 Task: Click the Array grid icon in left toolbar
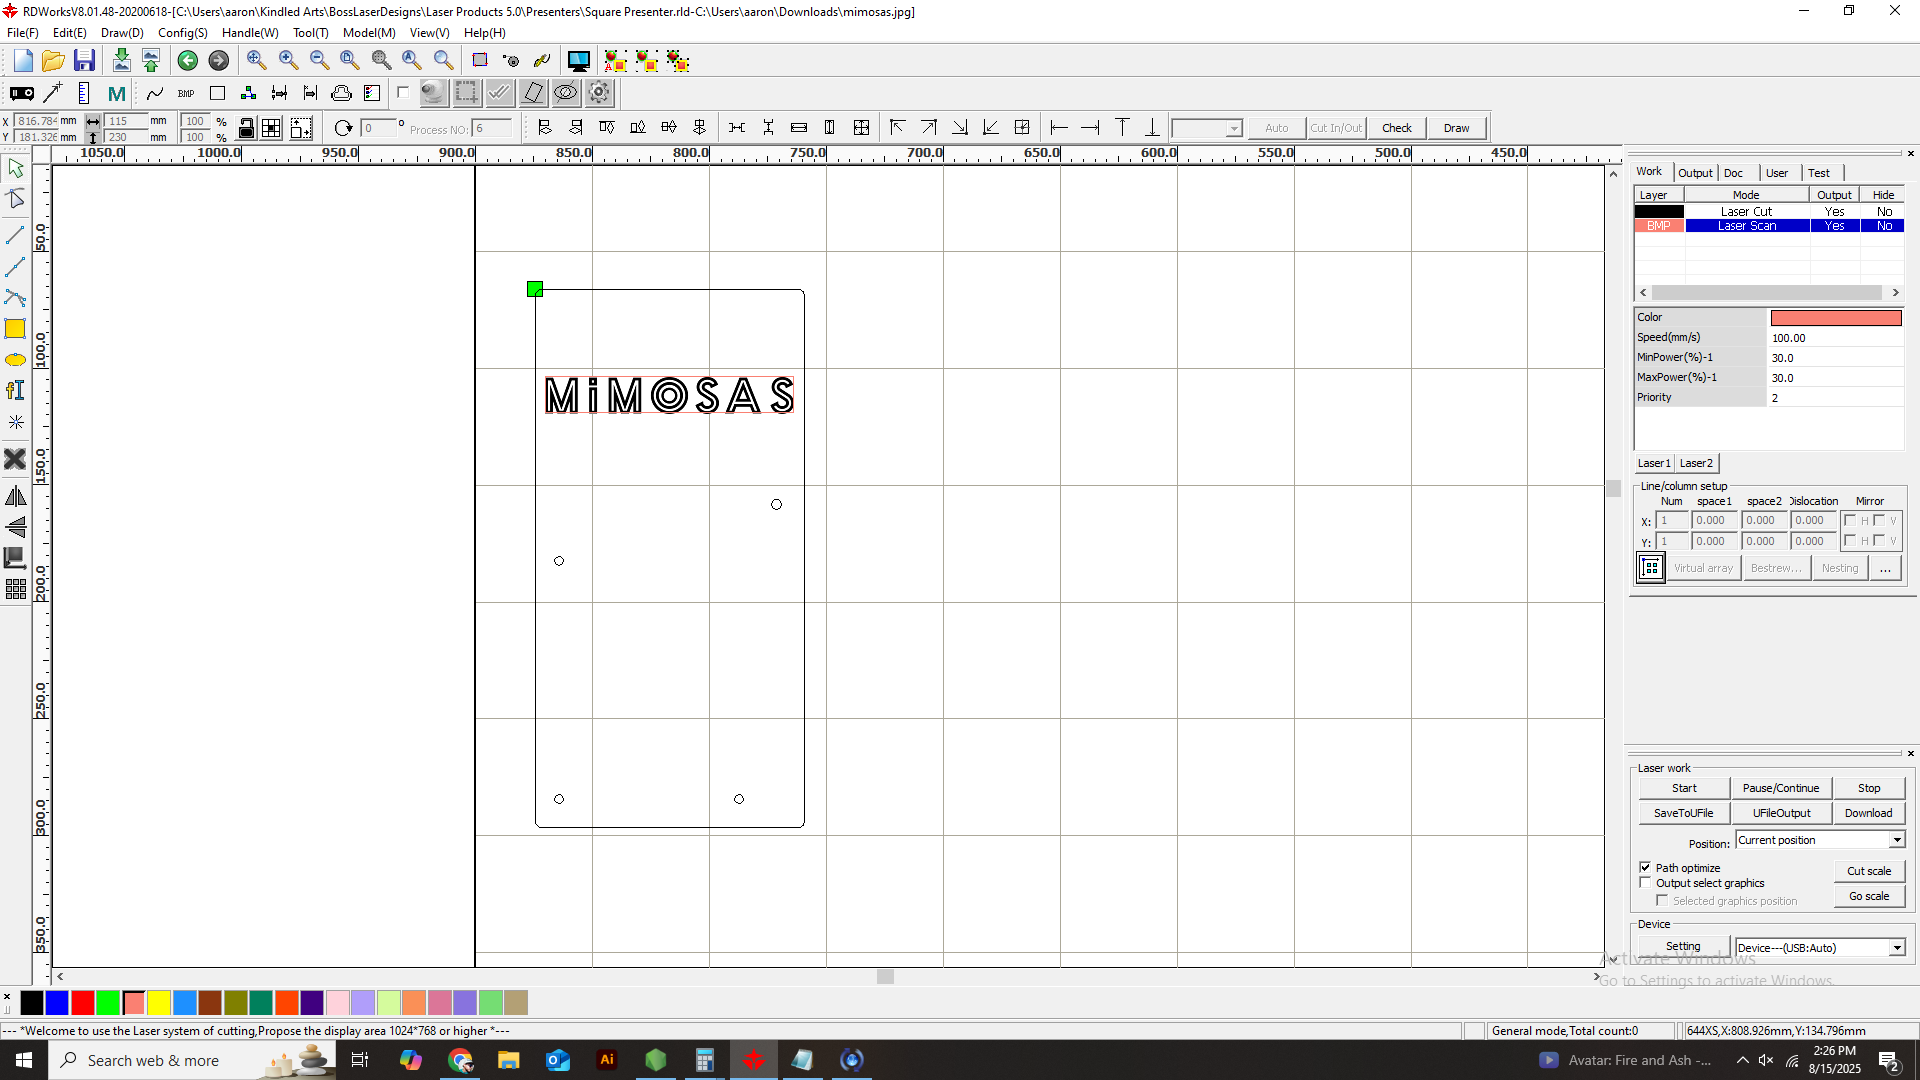point(15,589)
